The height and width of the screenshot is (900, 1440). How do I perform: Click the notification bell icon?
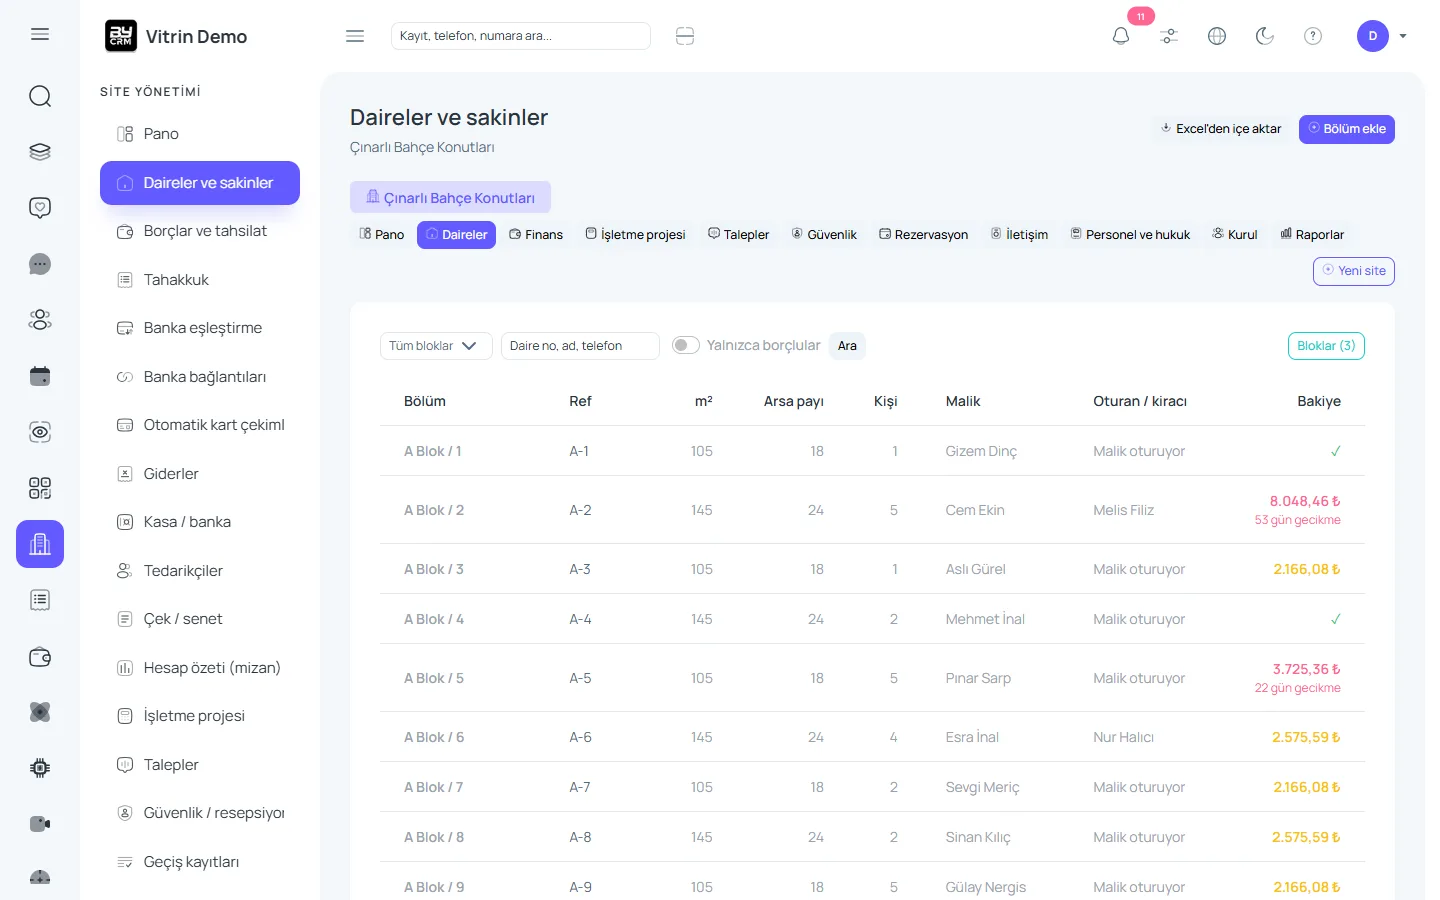point(1121,36)
